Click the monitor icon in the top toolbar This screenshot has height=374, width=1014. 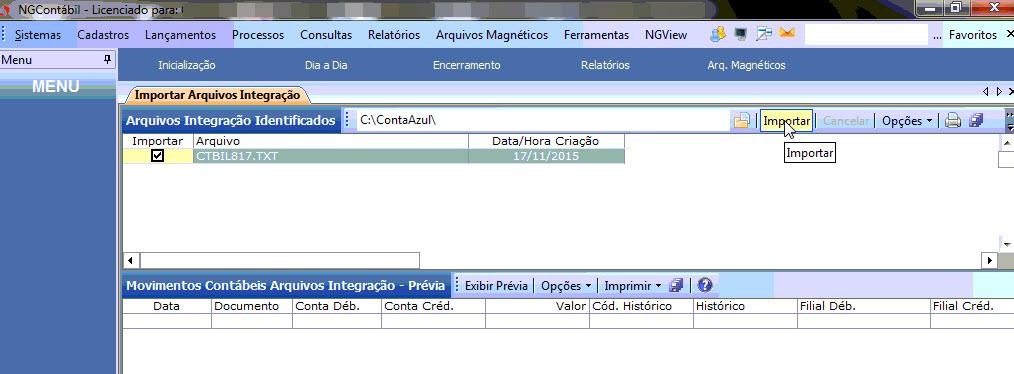[x=741, y=34]
